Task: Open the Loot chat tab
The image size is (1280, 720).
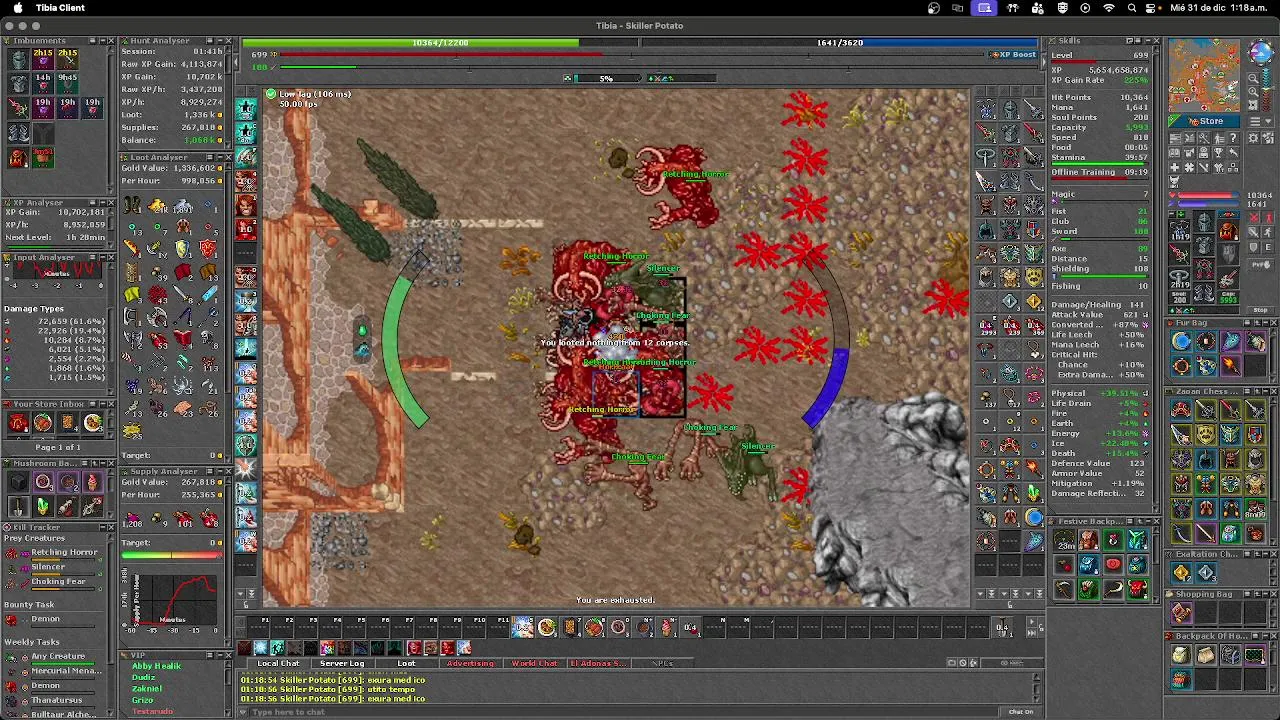Action: point(406,663)
